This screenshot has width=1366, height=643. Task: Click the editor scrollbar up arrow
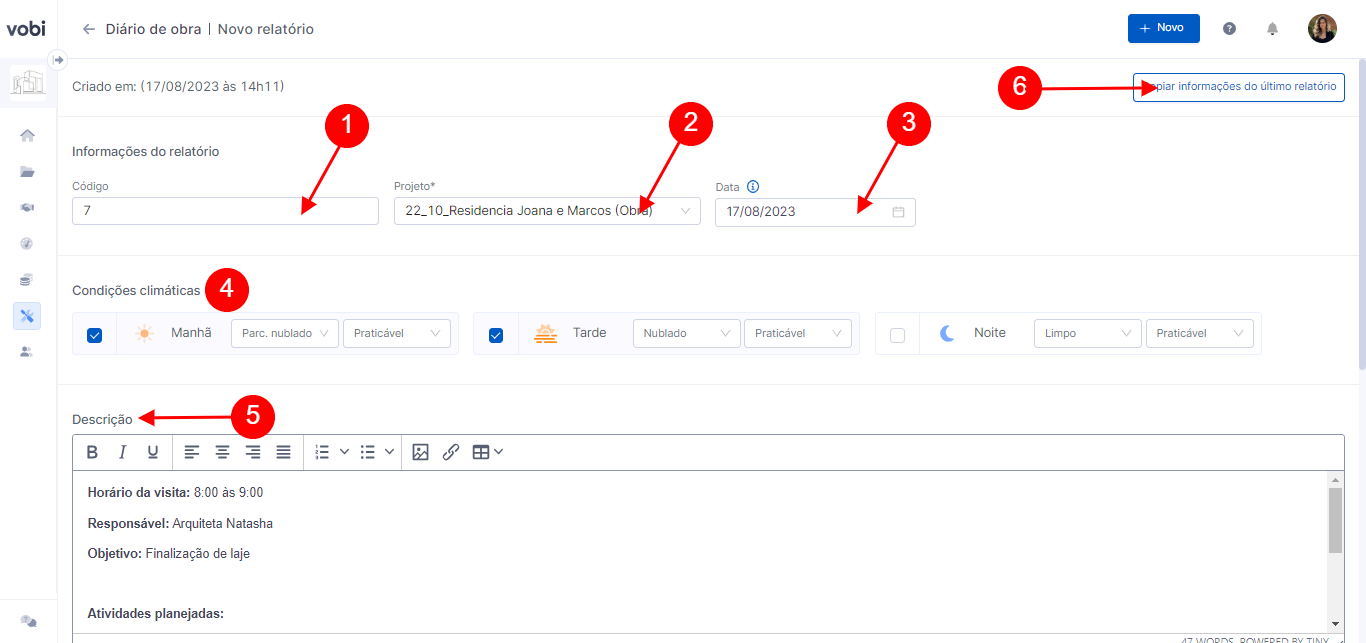[x=1335, y=480]
